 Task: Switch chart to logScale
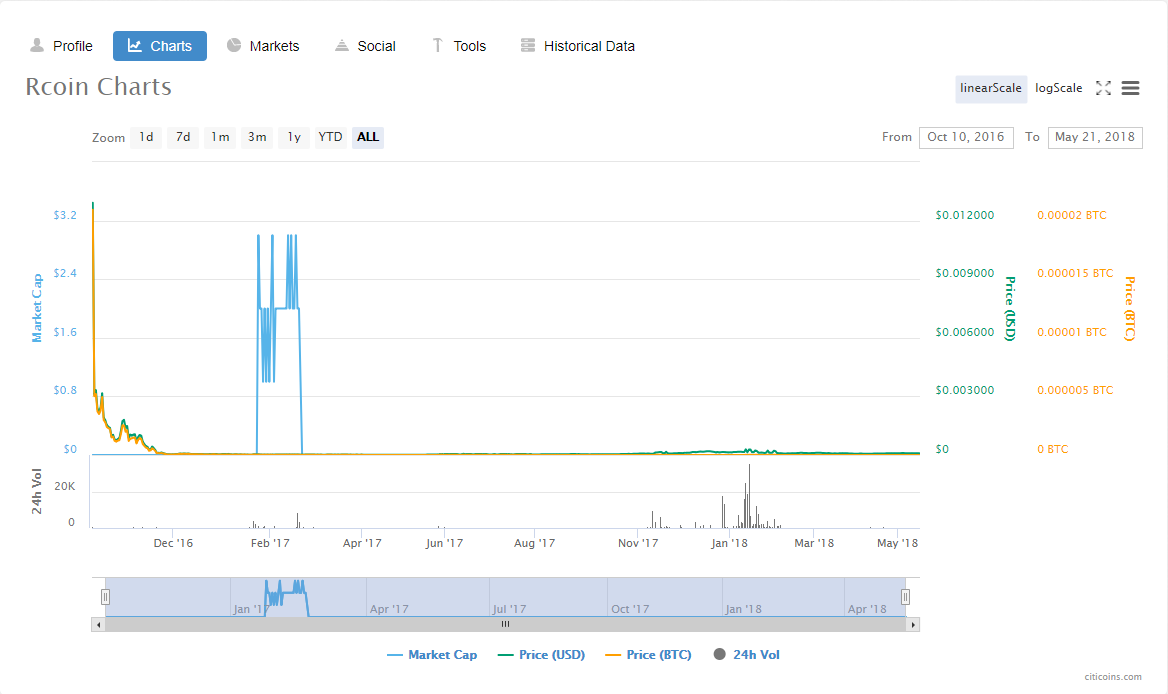[x=1058, y=88]
